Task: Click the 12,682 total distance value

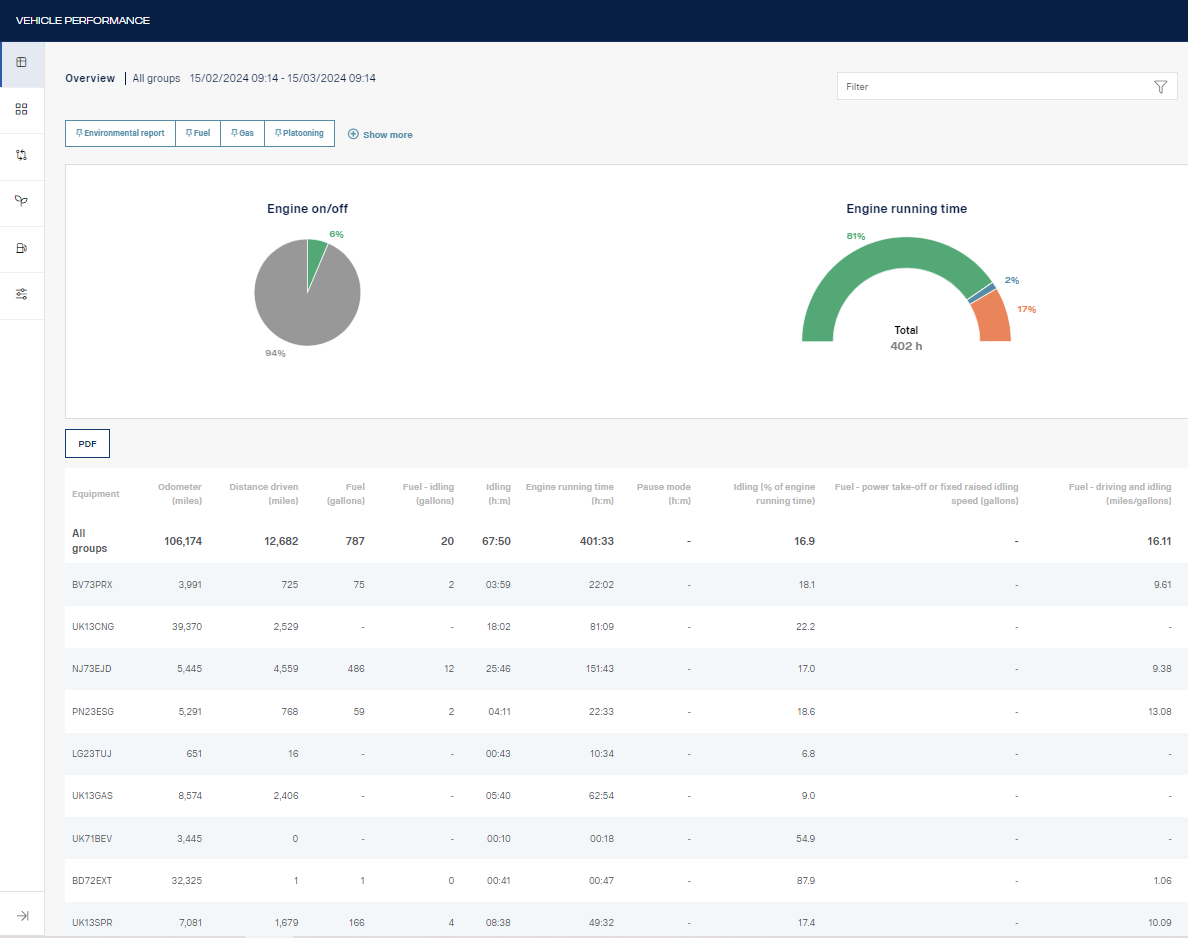Action: tap(281, 541)
